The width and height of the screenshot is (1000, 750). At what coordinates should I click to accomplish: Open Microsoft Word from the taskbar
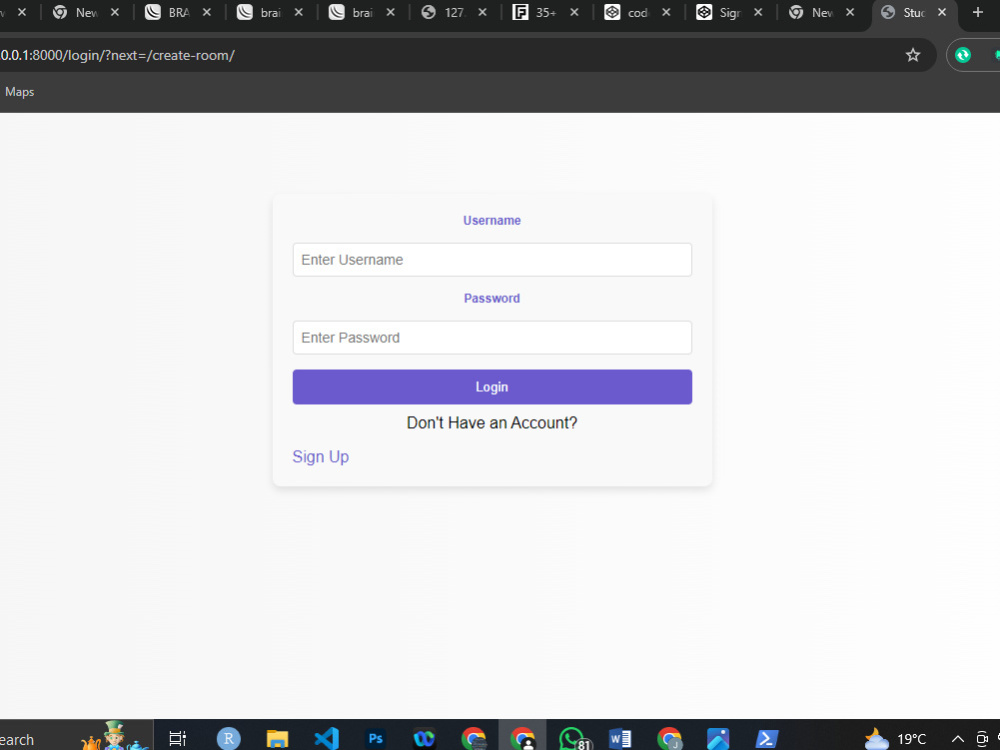(x=620, y=739)
